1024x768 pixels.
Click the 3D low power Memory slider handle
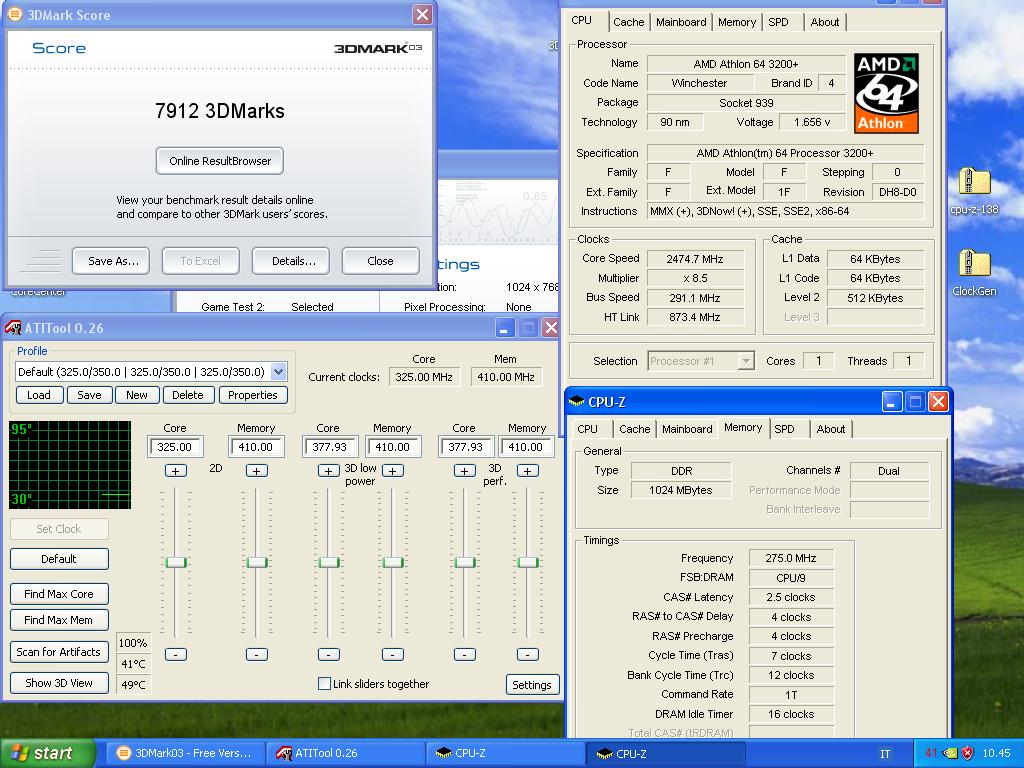(x=392, y=562)
